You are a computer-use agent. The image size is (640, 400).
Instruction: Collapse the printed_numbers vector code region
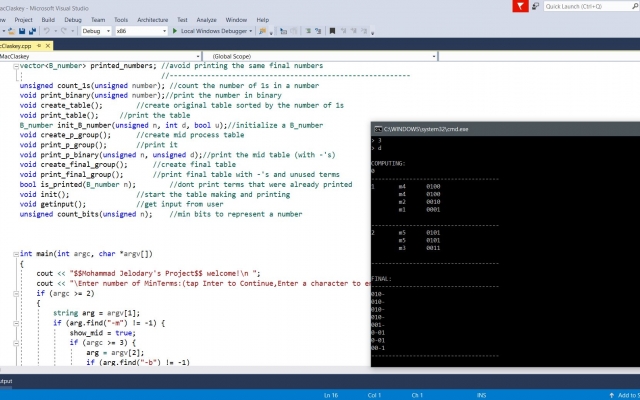(x=16, y=66)
